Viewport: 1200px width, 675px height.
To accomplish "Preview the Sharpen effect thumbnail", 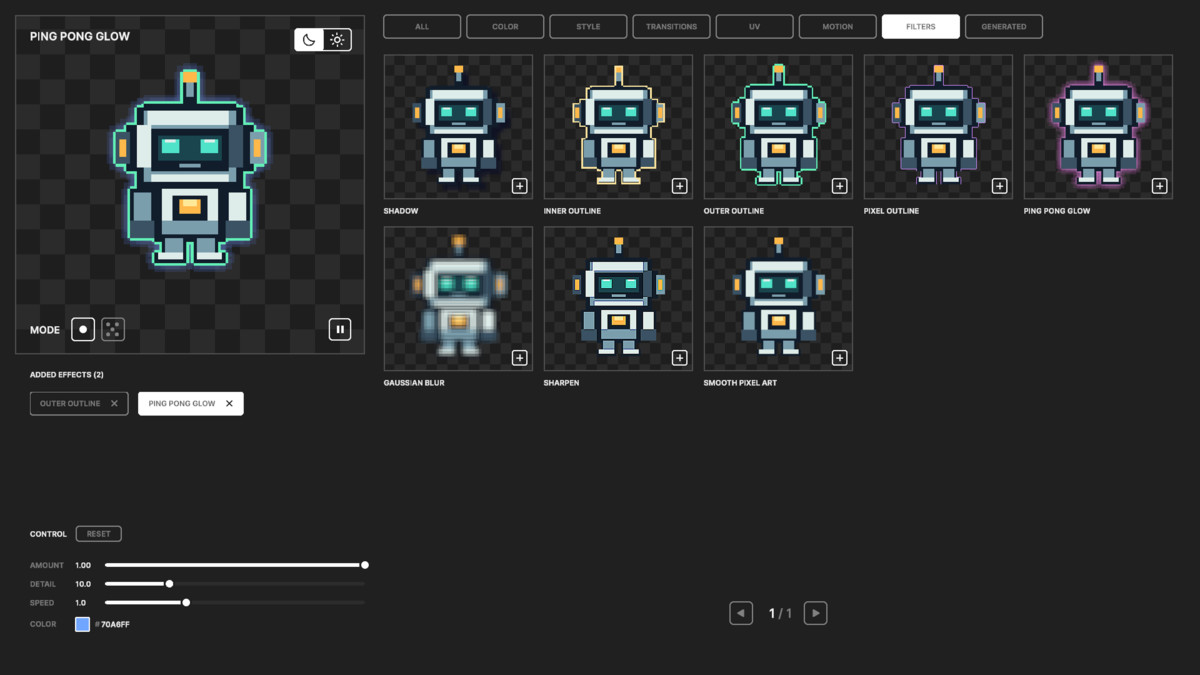I will point(618,299).
